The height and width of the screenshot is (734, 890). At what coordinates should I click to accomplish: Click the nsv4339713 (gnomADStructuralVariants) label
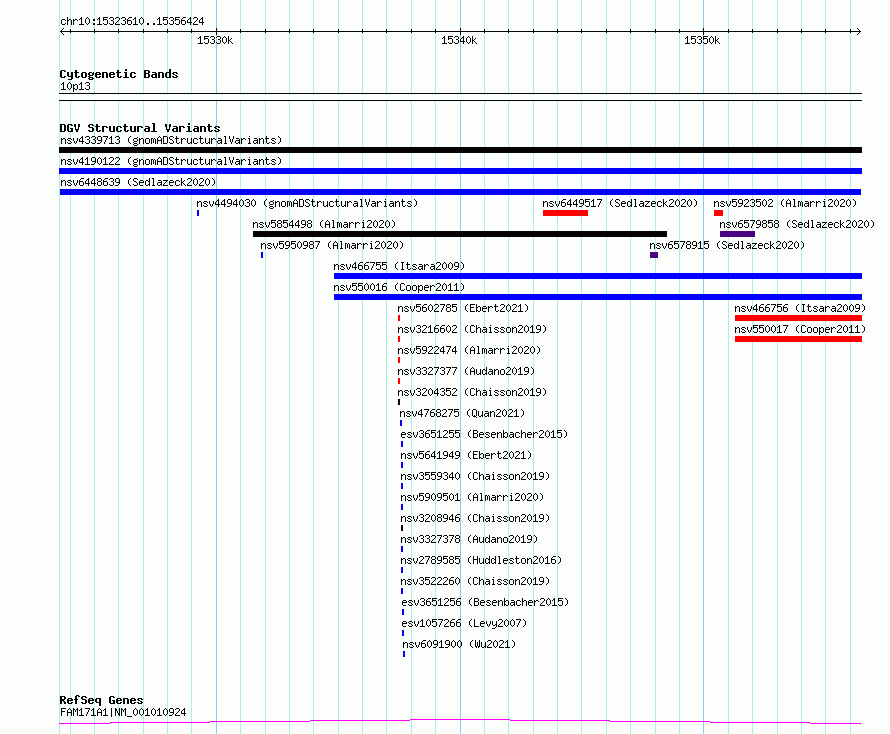[171, 140]
